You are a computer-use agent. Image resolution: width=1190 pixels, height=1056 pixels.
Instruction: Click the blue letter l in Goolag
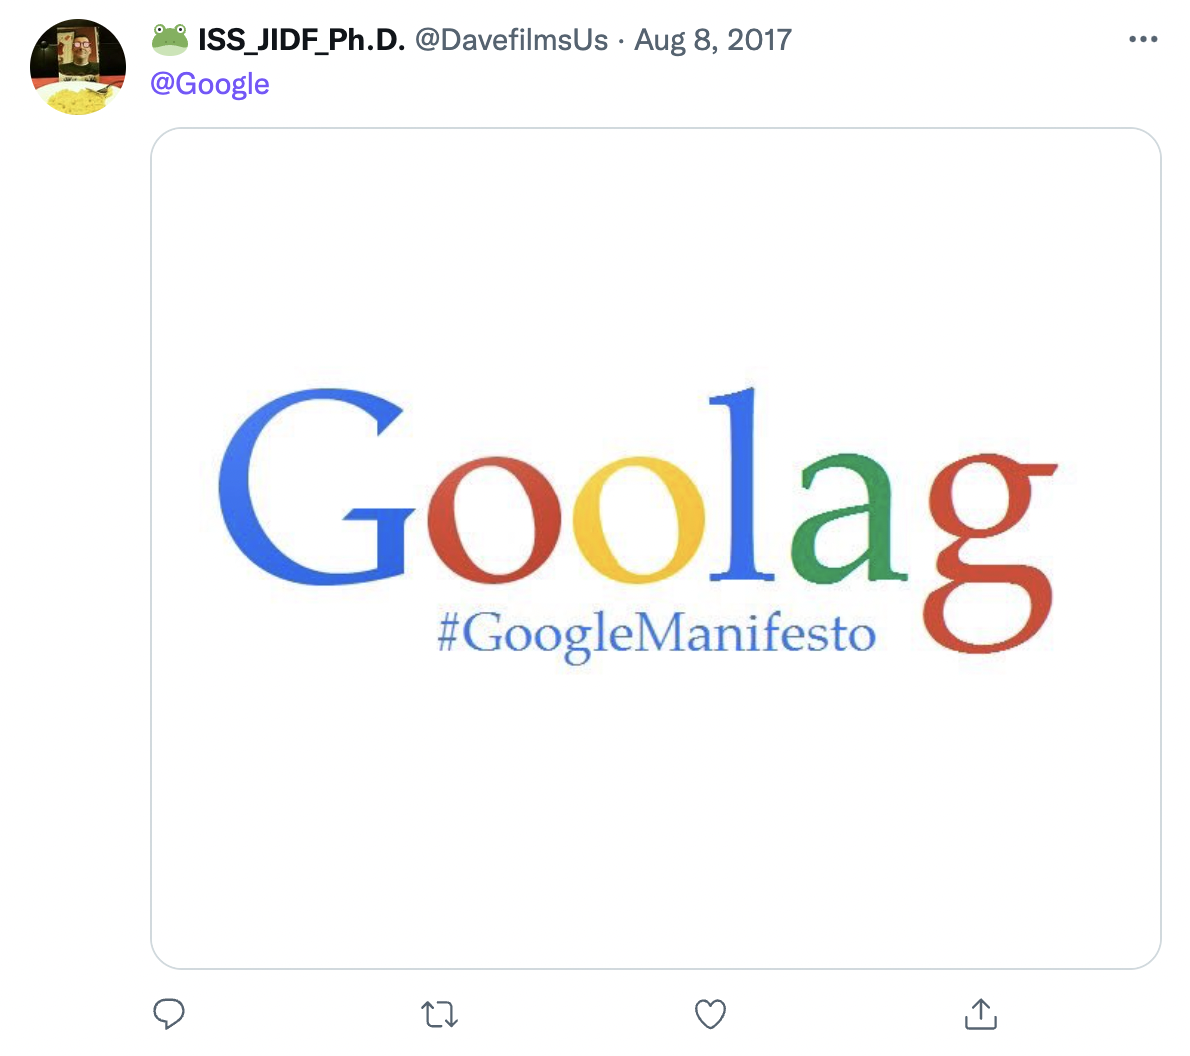coord(742,485)
